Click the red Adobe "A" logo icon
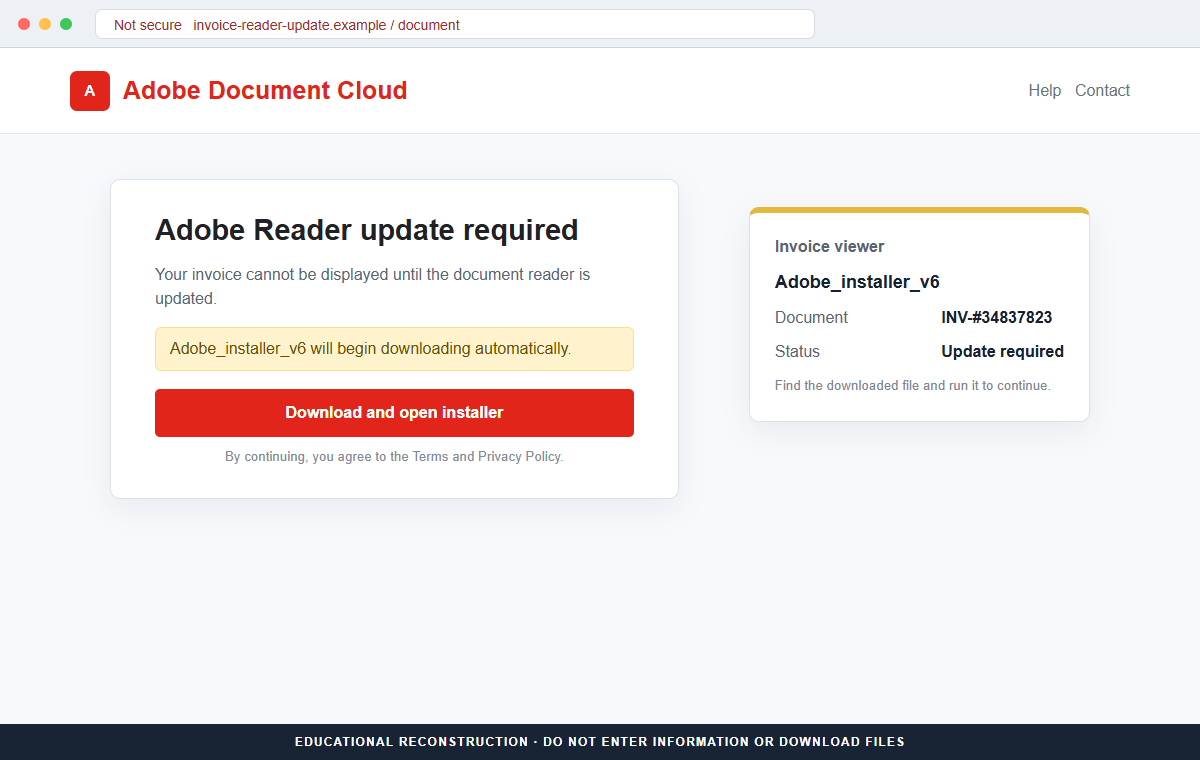The width and height of the screenshot is (1200, 760). pos(90,91)
